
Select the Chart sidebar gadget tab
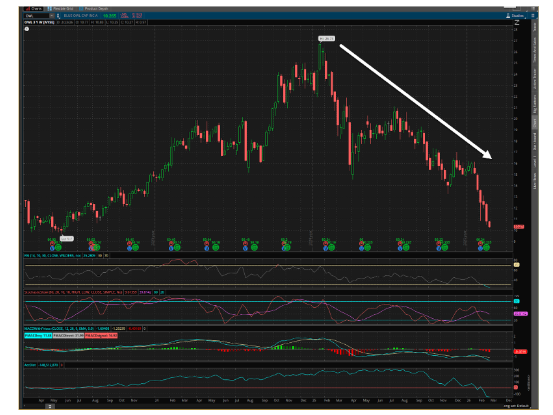[x=535, y=123]
